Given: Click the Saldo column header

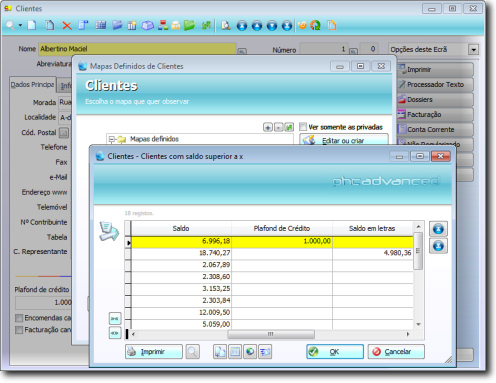Looking at the screenshot, I should pyautogui.click(x=181, y=229).
